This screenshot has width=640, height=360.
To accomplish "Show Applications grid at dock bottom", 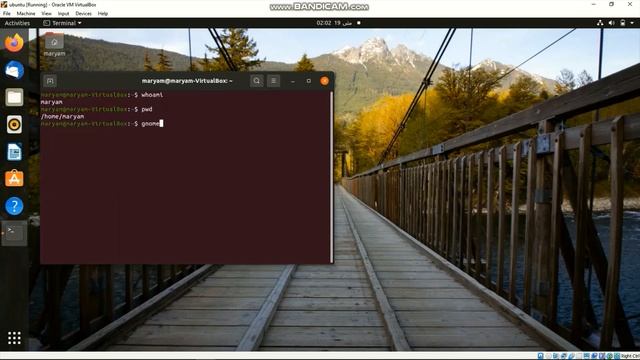I will tap(14, 338).
